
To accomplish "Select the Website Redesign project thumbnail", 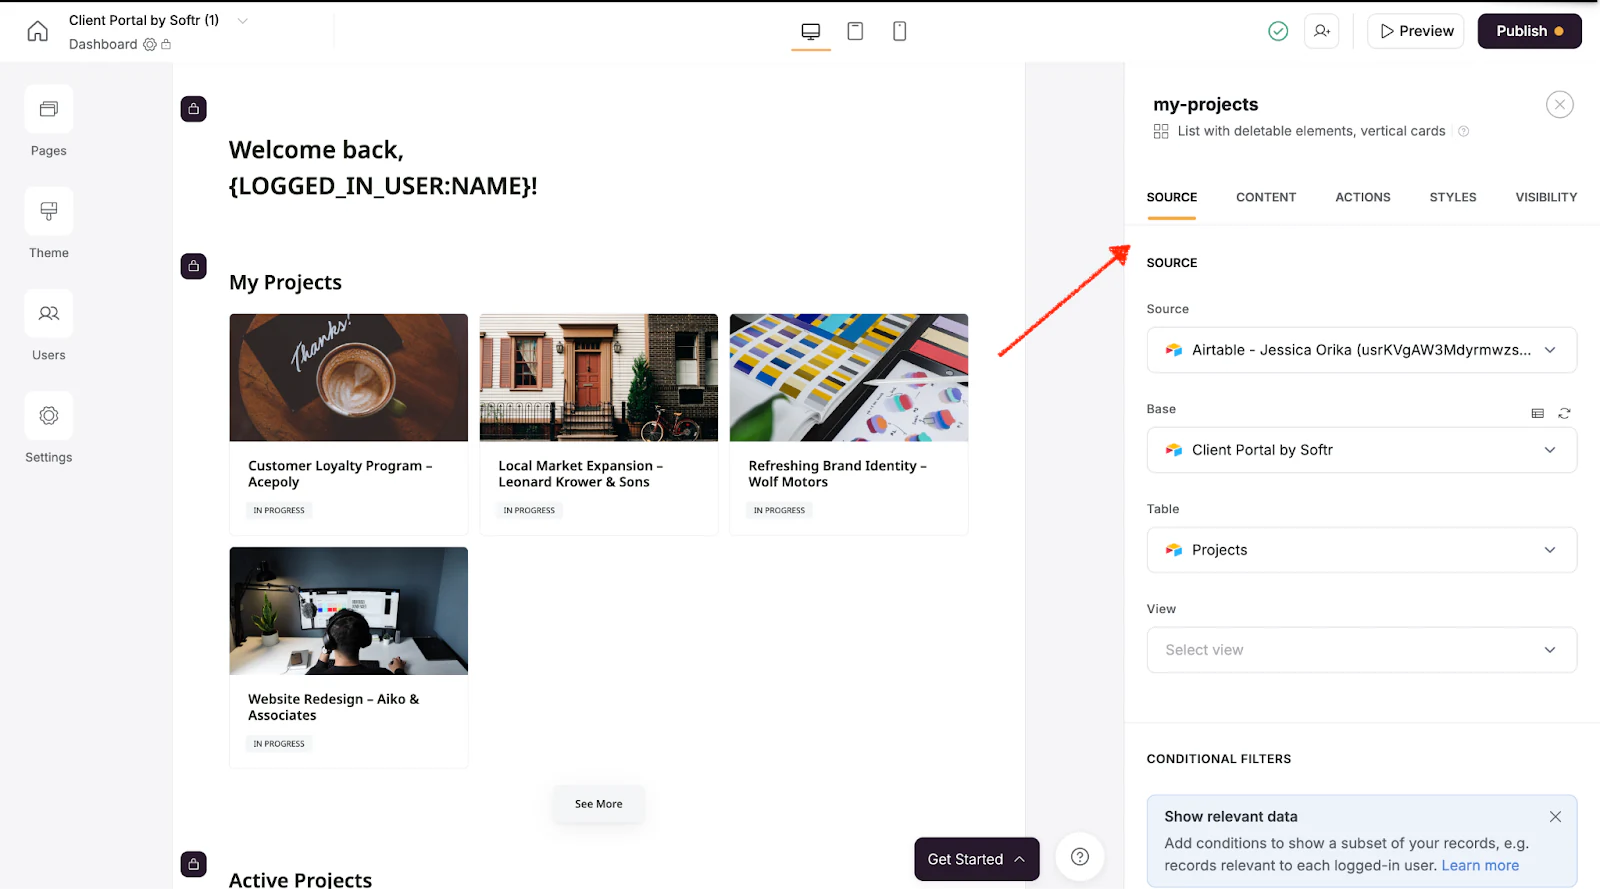I will 349,611.
